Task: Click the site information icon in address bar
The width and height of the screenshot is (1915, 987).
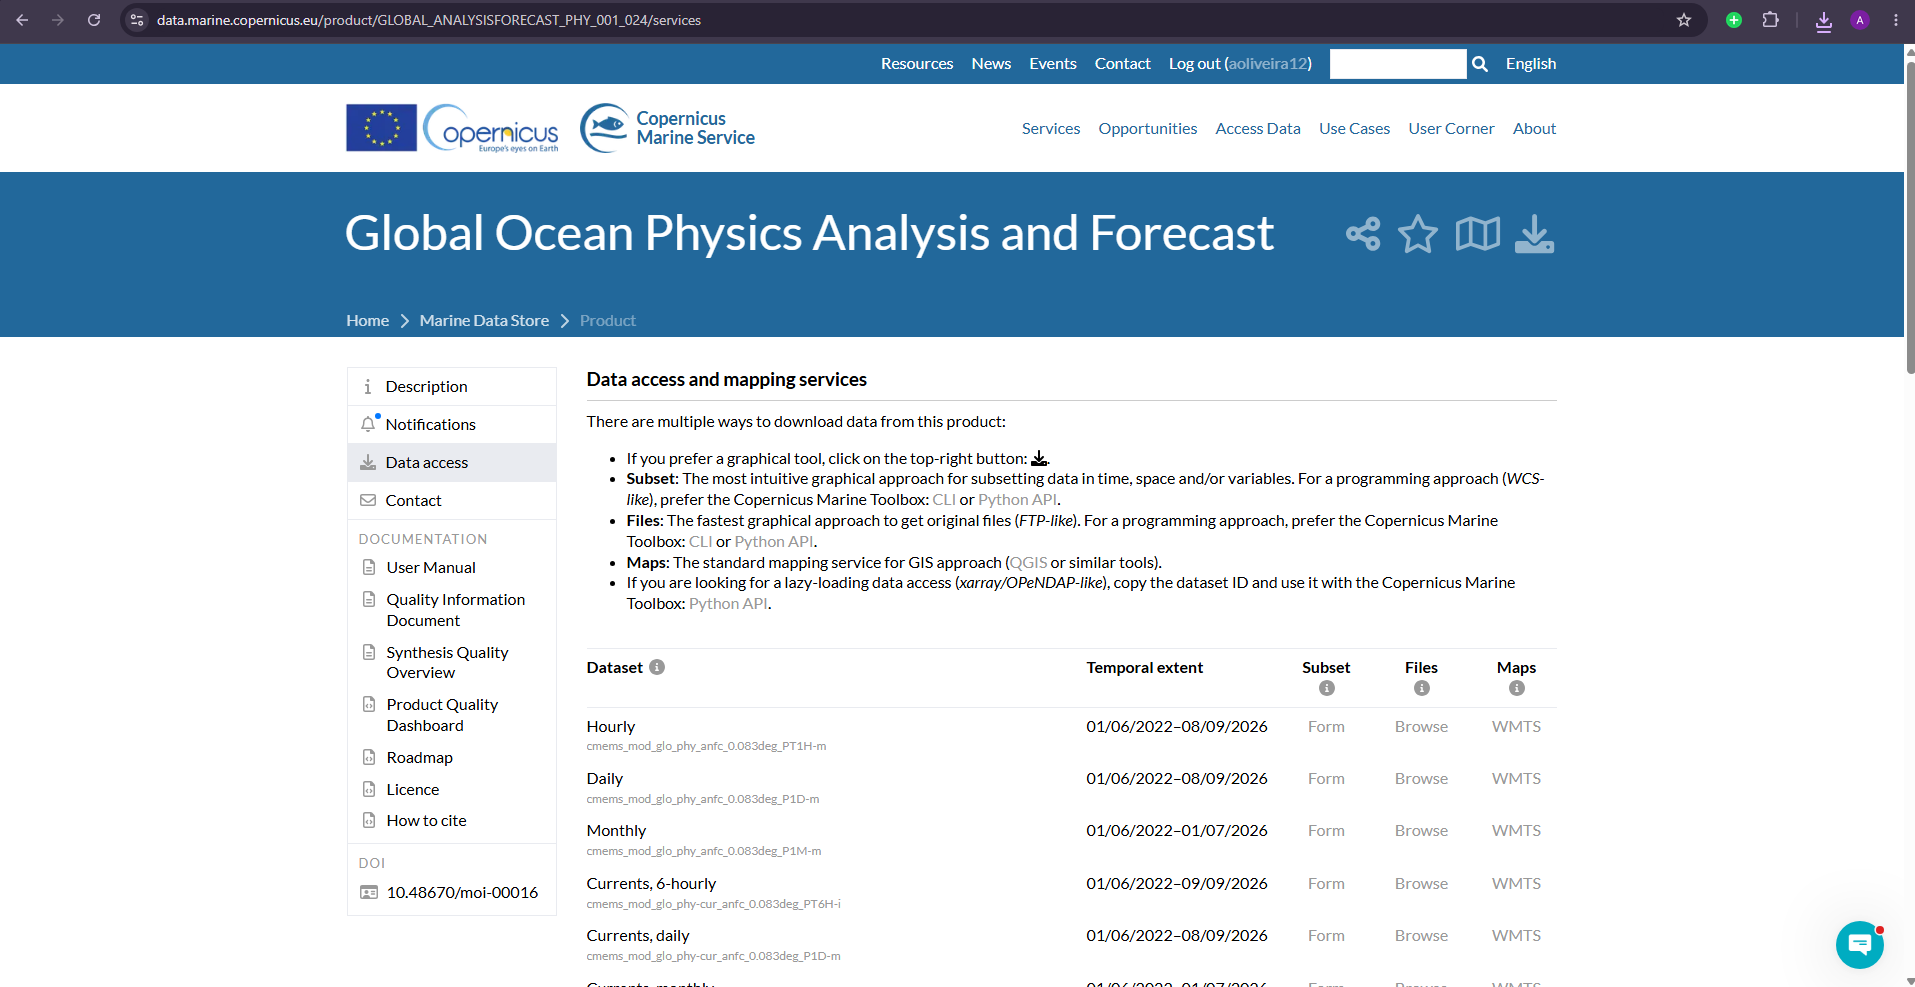Action: (138, 20)
